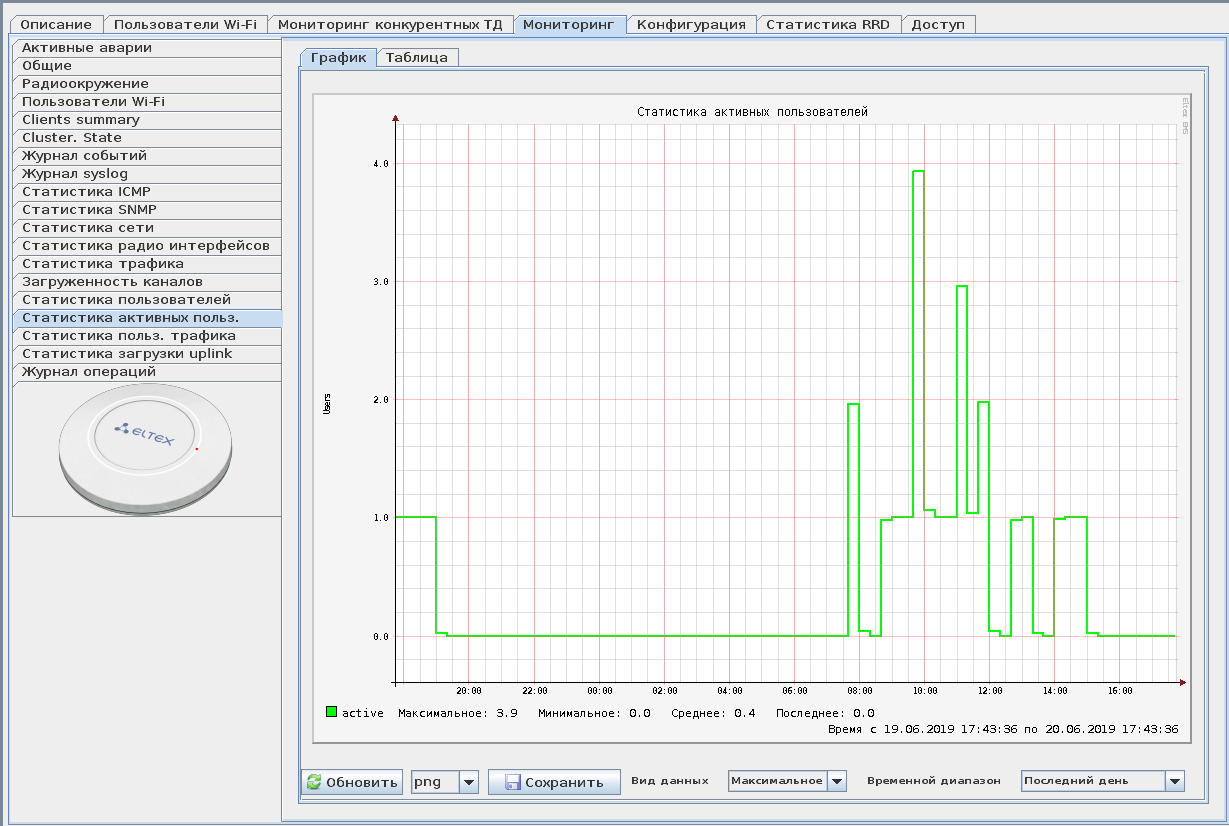Open the png format dropdown arrow
1229x826 pixels.
468,782
